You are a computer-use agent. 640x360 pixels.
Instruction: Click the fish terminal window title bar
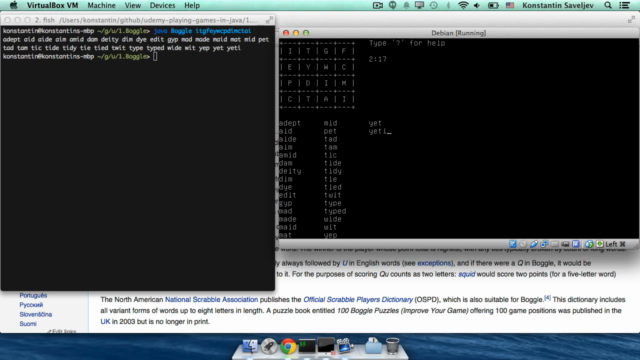point(138,20)
